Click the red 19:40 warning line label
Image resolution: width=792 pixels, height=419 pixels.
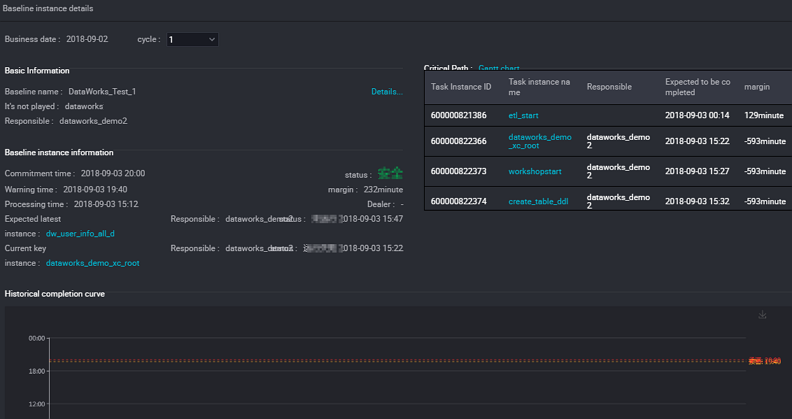tap(765, 361)
